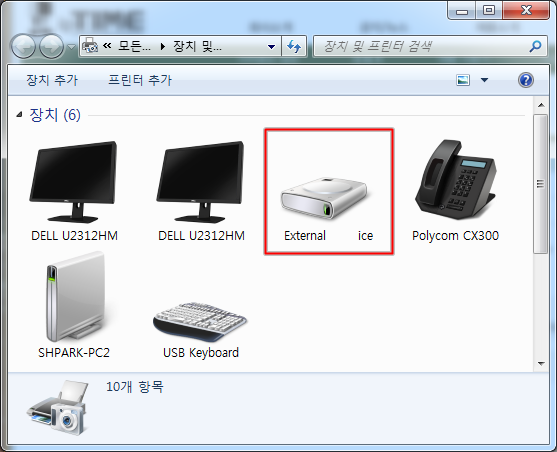The height and width of the screenshot is (452, 557).
Task: Open the address bar history dropdown
Action: (271, 47)
